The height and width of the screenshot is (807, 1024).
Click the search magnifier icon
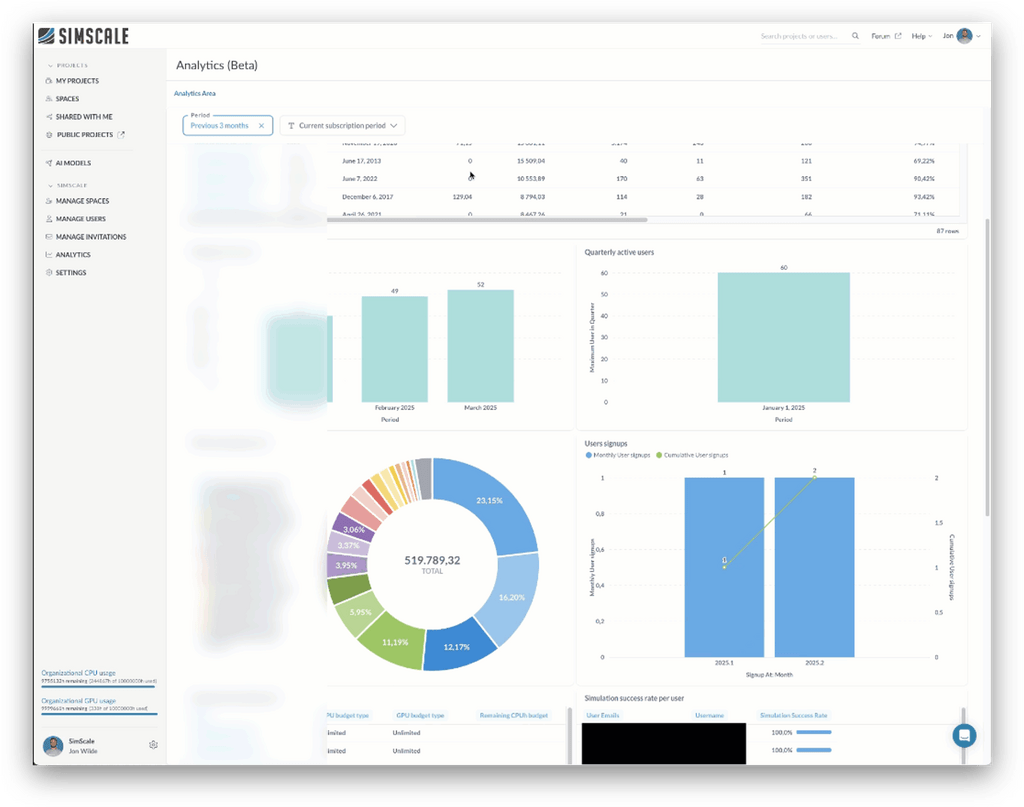pyautogui.click(x=855, y=35)
